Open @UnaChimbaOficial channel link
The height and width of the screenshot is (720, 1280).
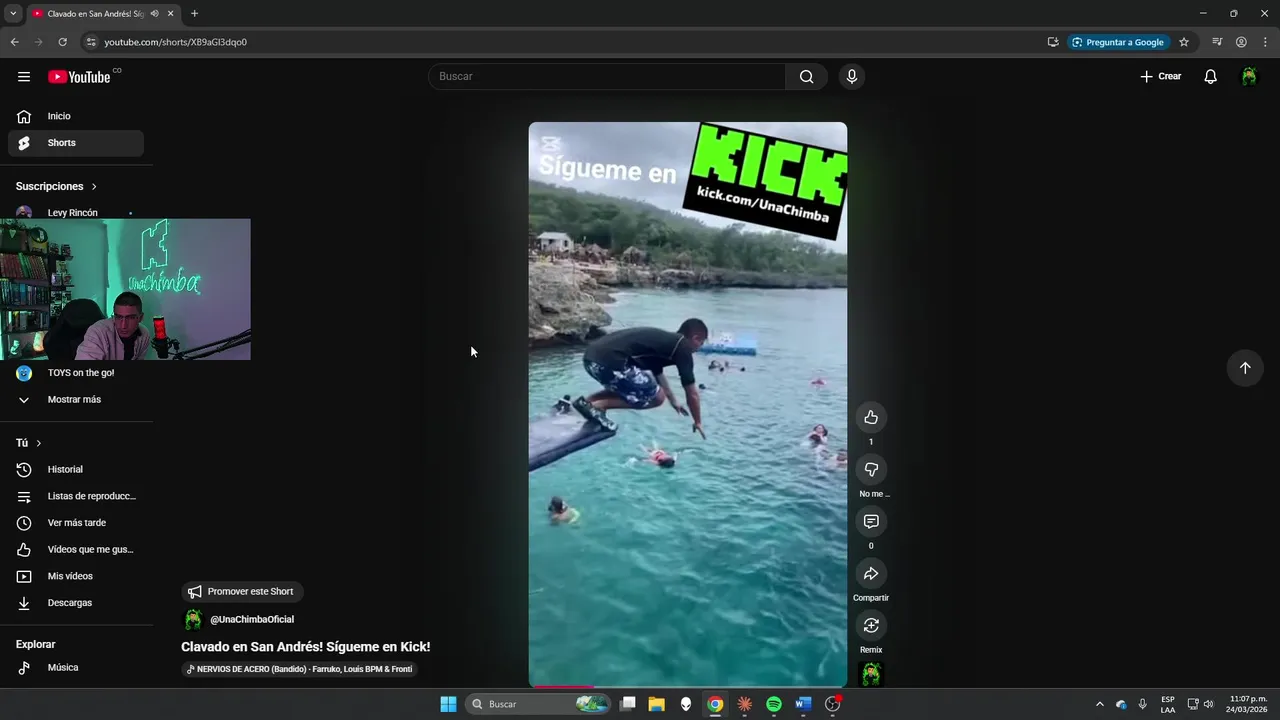[251, 620]
